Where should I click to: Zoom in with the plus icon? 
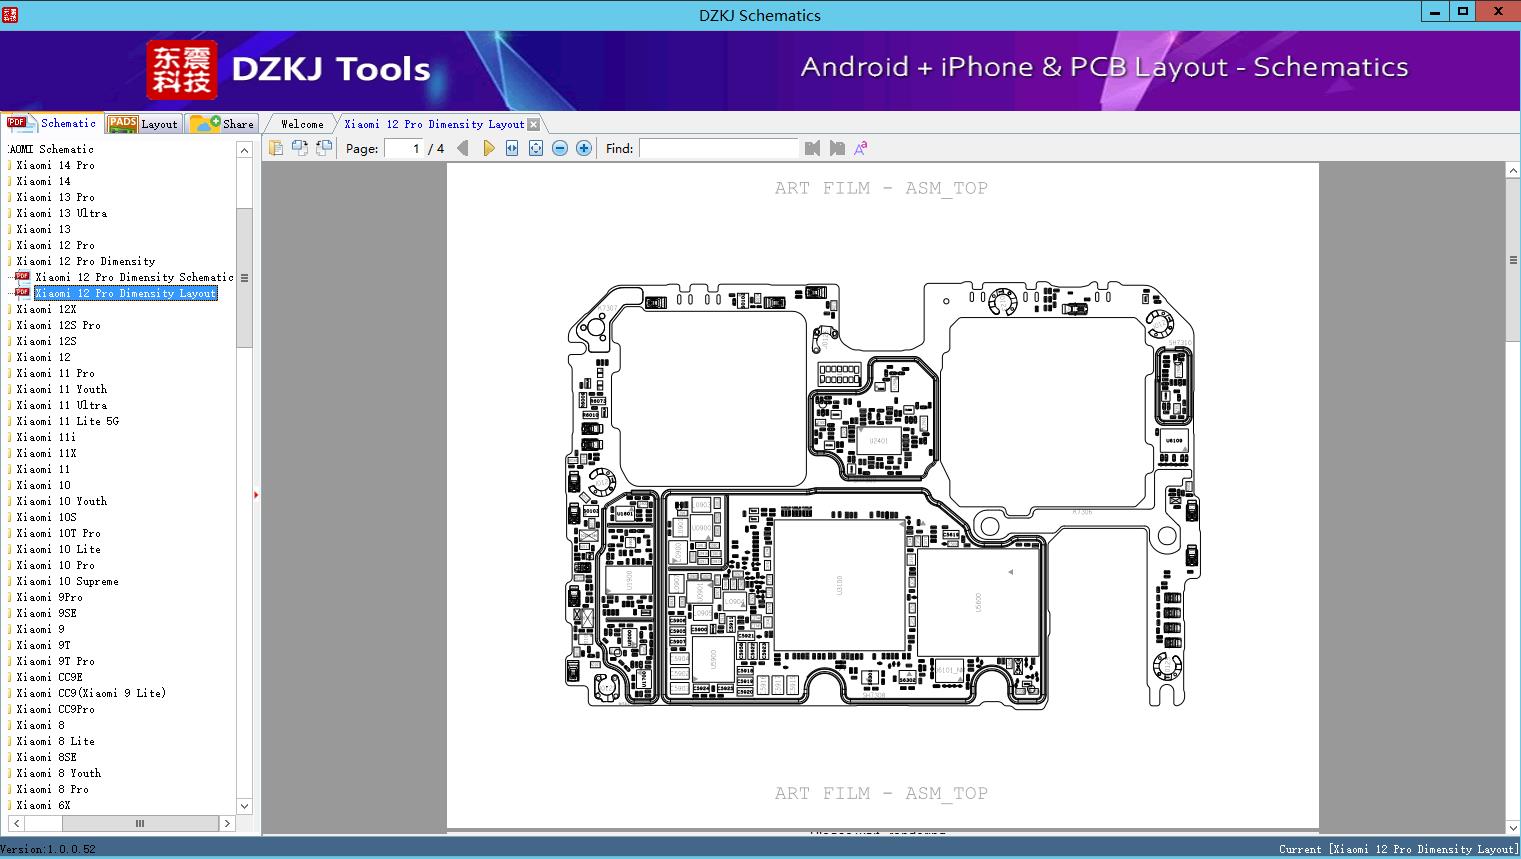(584, 148)
